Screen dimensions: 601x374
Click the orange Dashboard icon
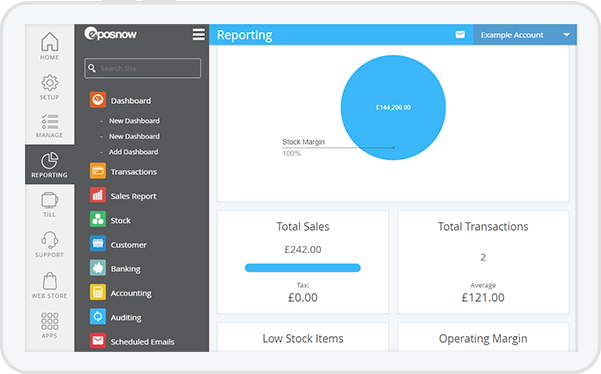point(98,100)
